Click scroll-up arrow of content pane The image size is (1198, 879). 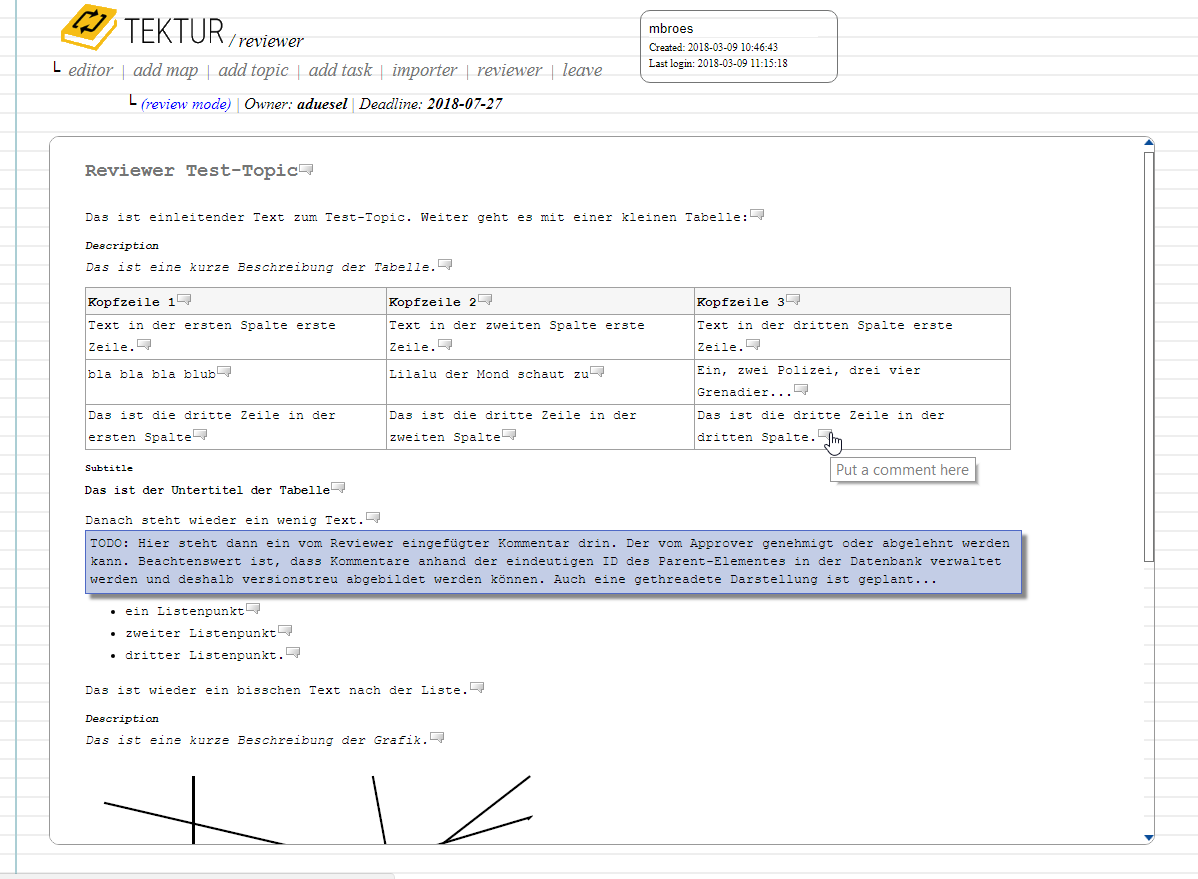1149,144
